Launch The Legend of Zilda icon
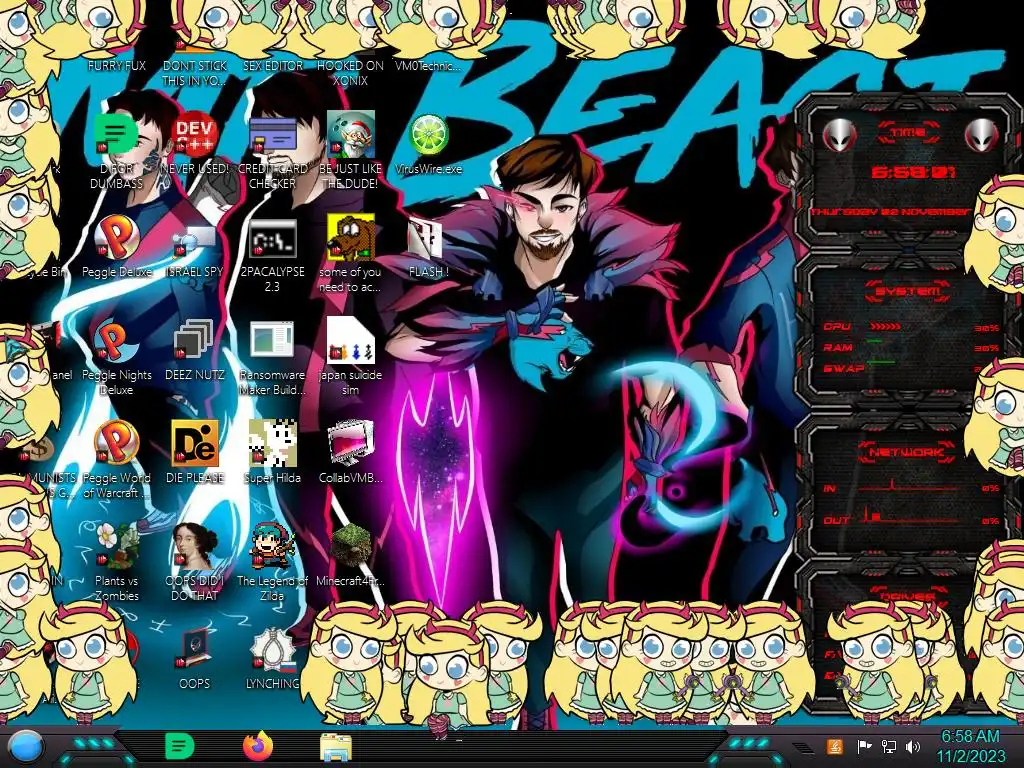The image size is (1024, 768). (x=272, y=546)
